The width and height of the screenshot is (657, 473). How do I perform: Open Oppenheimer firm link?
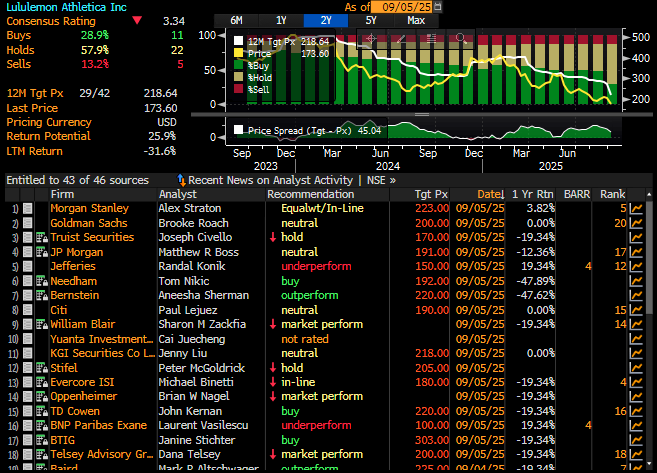tap(84, 396)
